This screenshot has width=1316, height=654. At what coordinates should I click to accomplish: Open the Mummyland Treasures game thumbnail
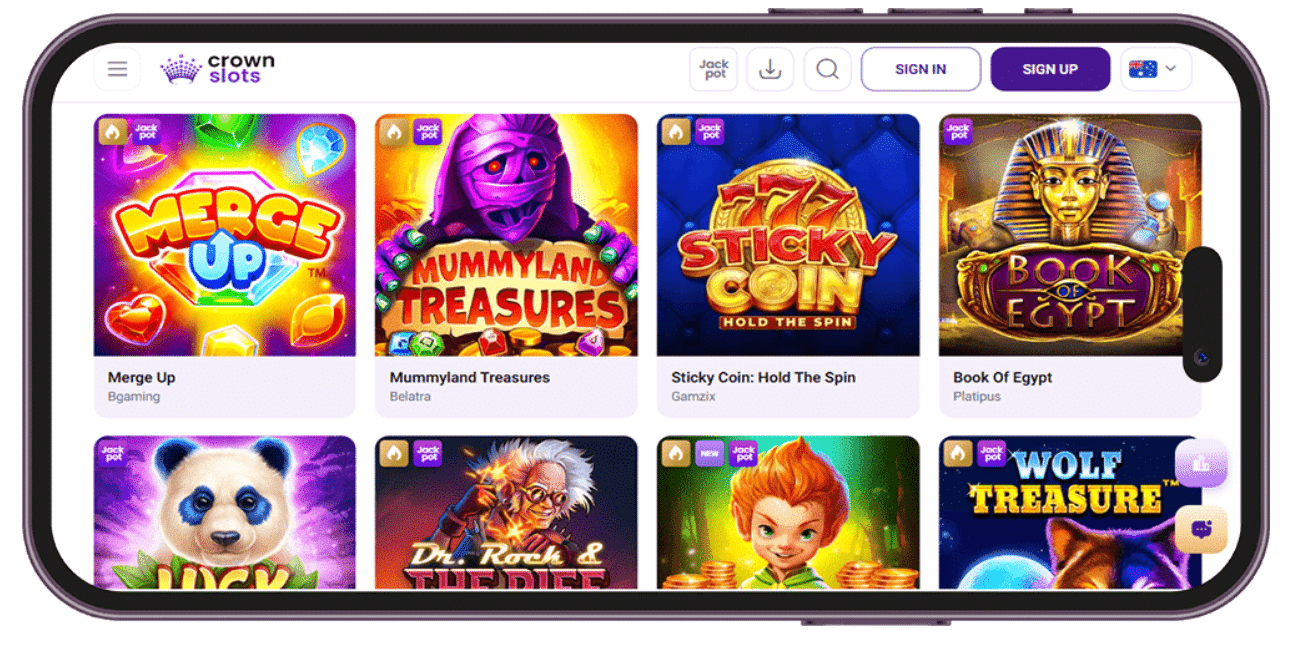point(506,235)
